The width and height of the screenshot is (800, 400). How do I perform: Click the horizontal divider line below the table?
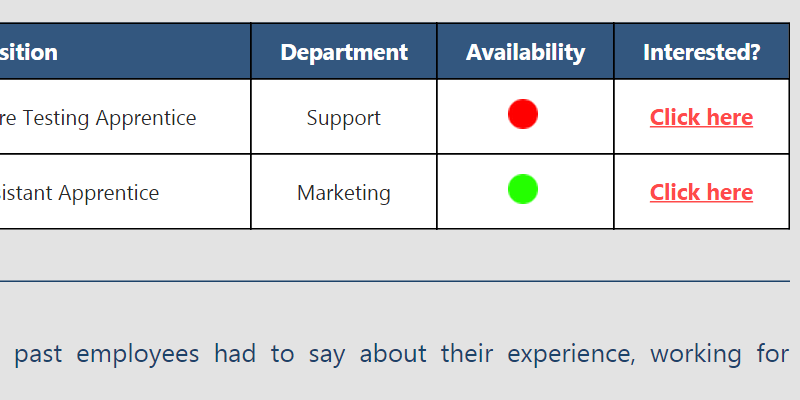tap(400, 281)
